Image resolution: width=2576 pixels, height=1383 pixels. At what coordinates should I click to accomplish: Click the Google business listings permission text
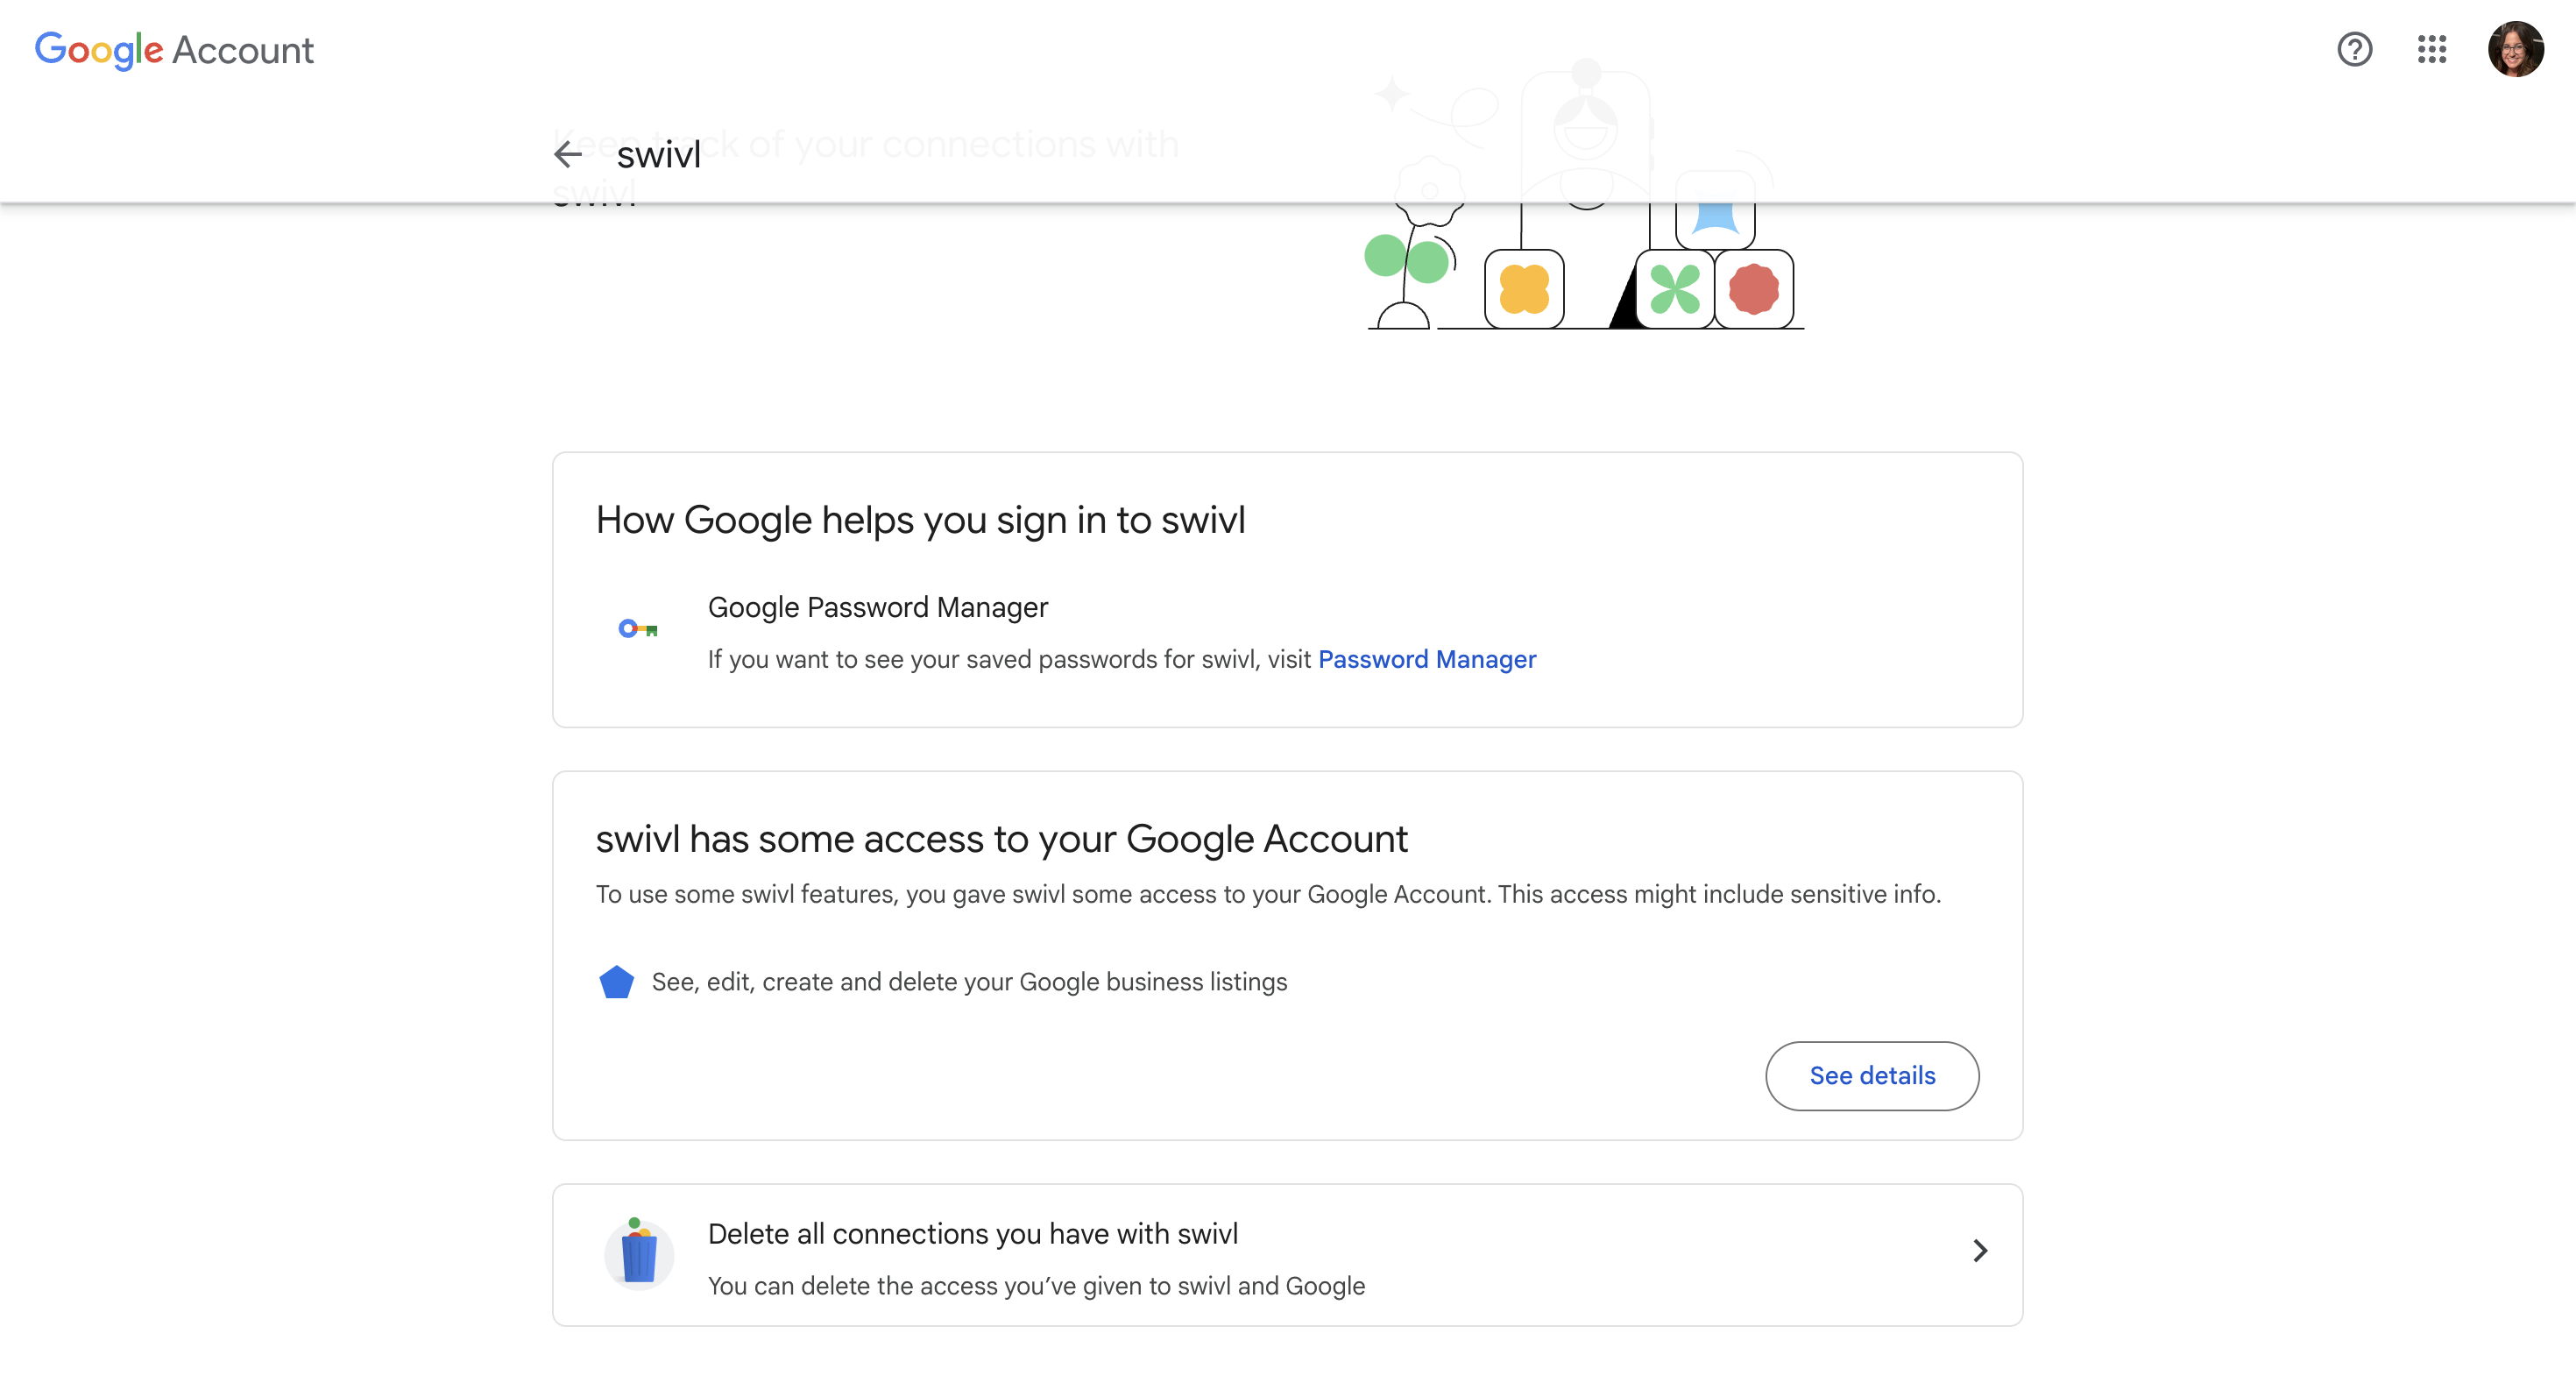(969, 982)
